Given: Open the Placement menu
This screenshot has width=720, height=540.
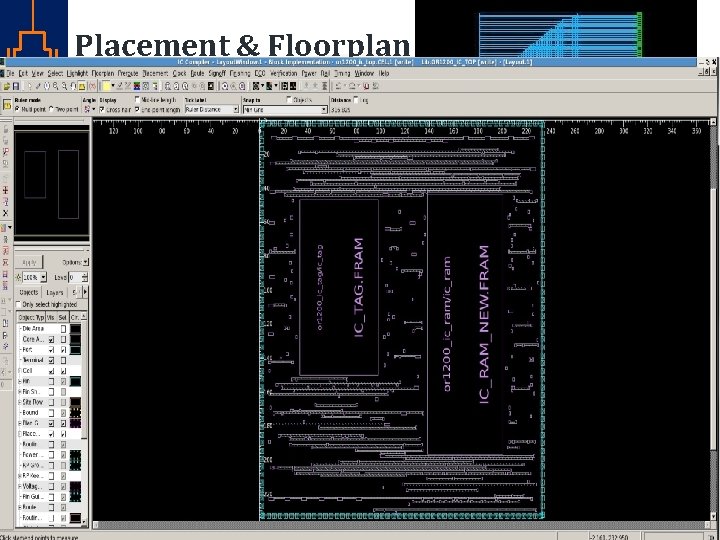Looking at the screenshot, I should pyautogui.click(x=155, y=73).
